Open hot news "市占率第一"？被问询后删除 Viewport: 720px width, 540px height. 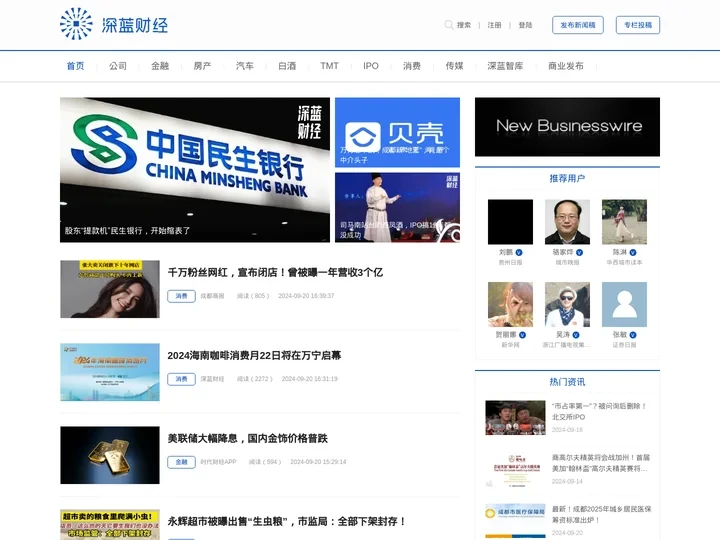pyautogui.click(x=599, y=411)
